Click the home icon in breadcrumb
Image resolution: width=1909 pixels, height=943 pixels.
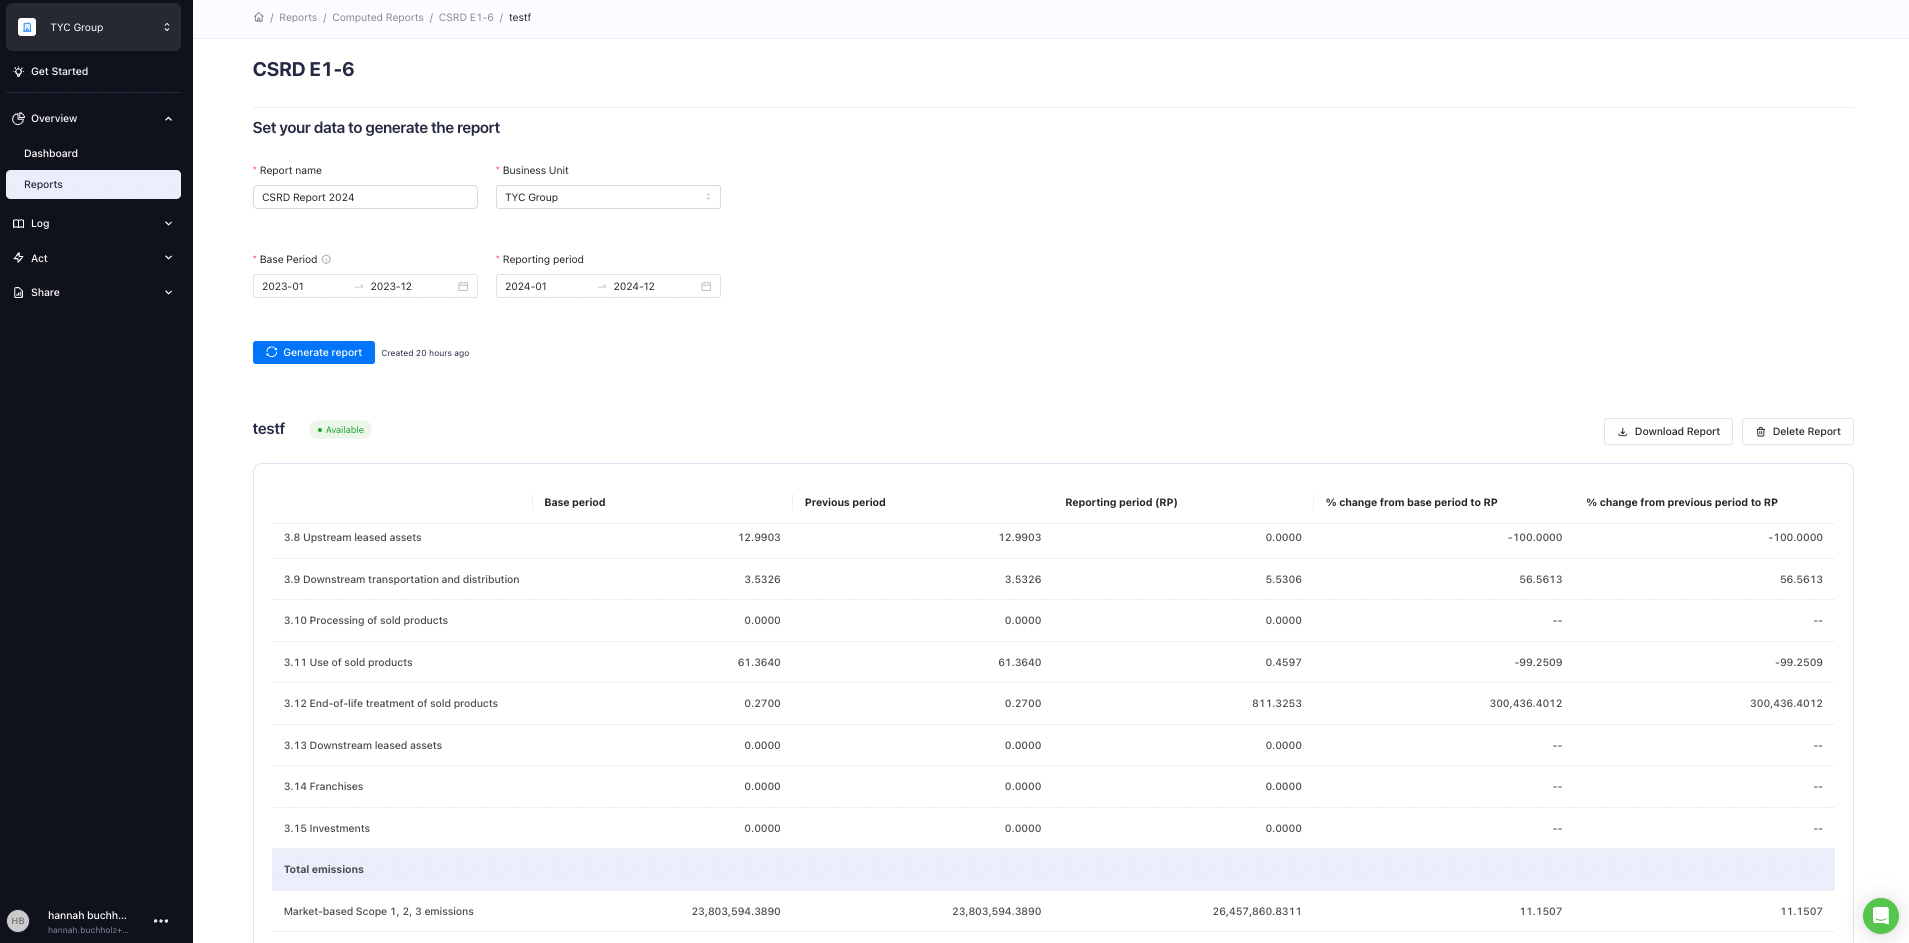259,17
